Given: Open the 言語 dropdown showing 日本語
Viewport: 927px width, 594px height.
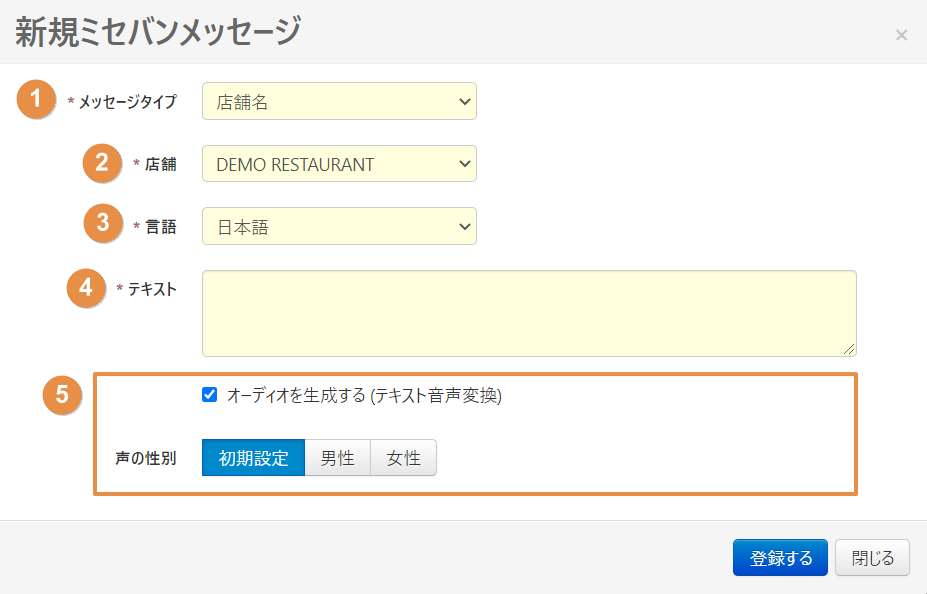Looking at the screenshot, I should click(x=339, y=226).
